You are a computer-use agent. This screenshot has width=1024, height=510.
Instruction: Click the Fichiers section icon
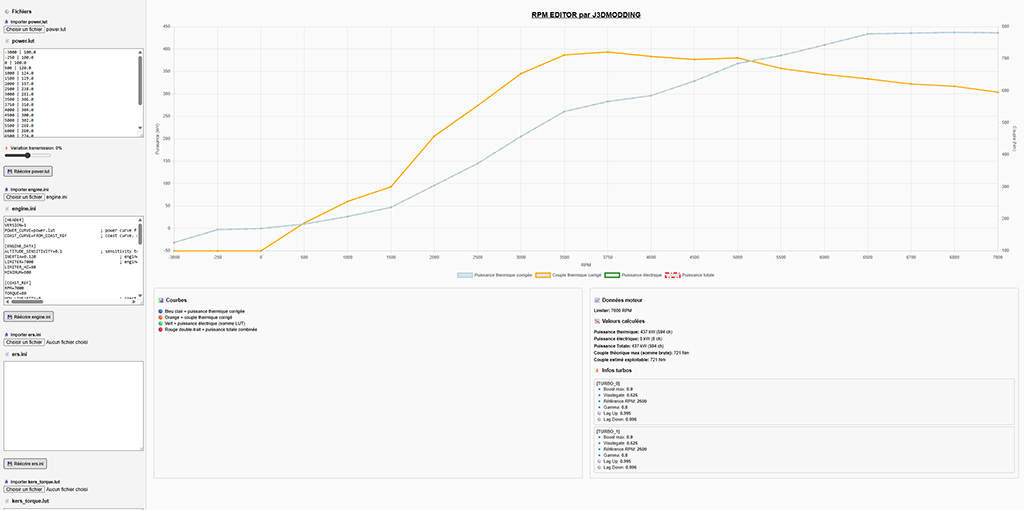pos(7,11)
